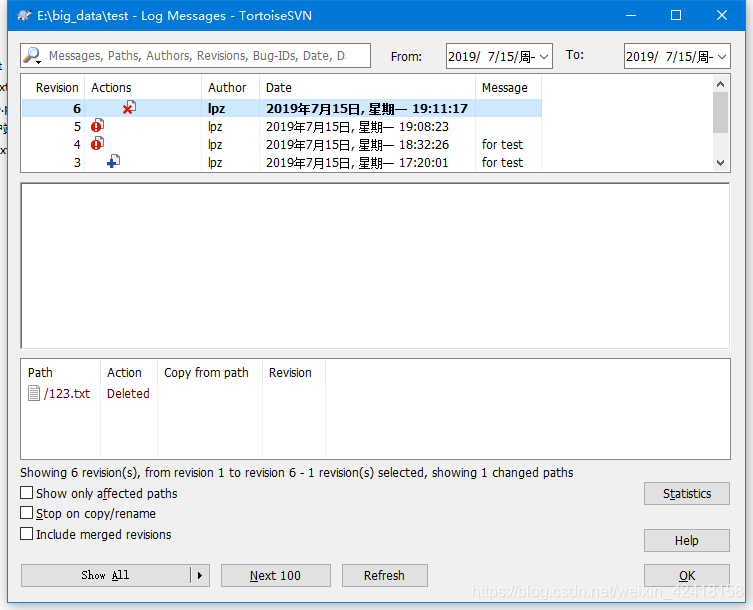Click the log list scrollbar thumb
This screenshot has width=753, height=610.
point(720,112)
